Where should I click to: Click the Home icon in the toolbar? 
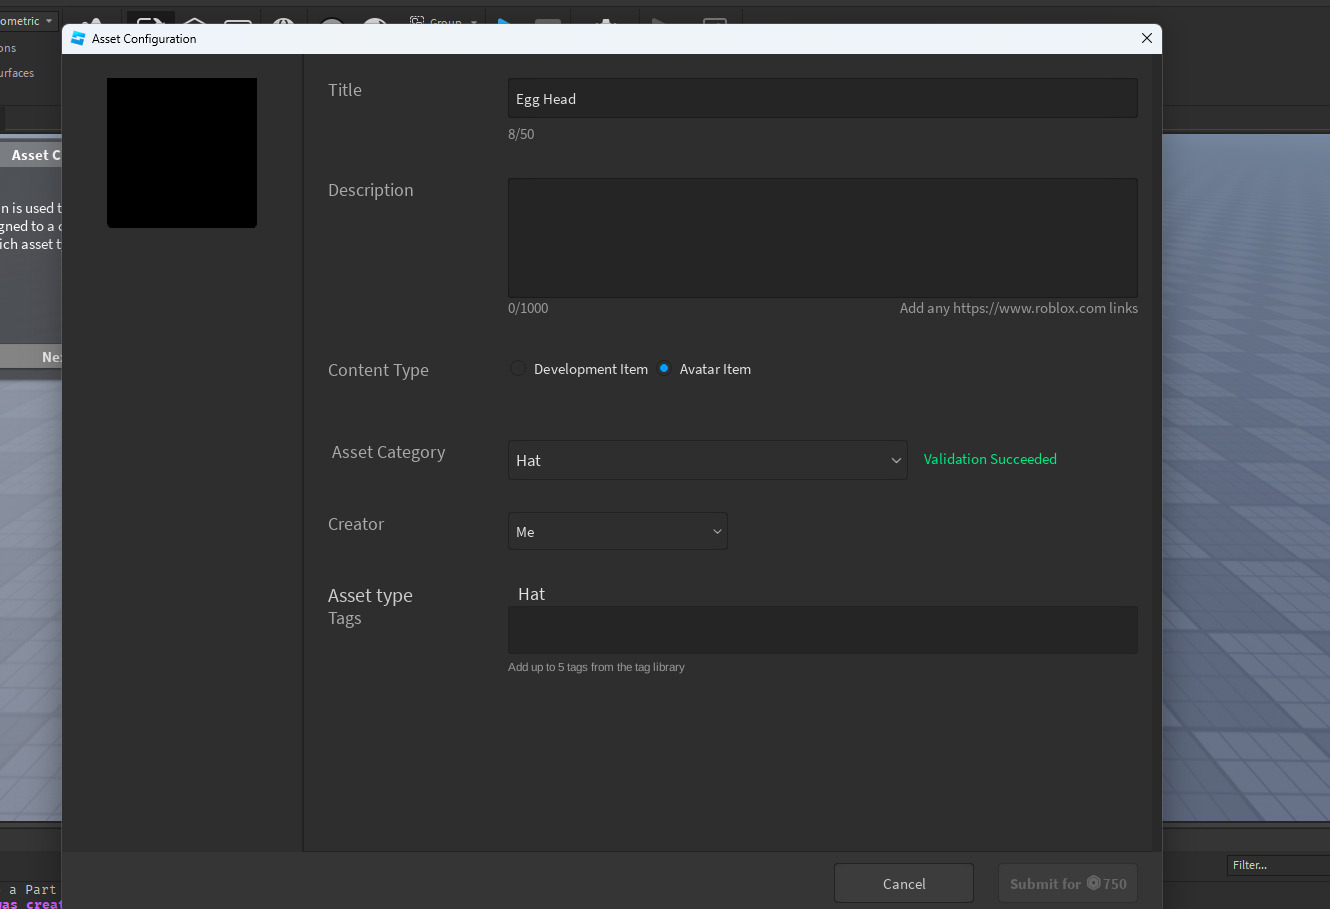(193, 22)
